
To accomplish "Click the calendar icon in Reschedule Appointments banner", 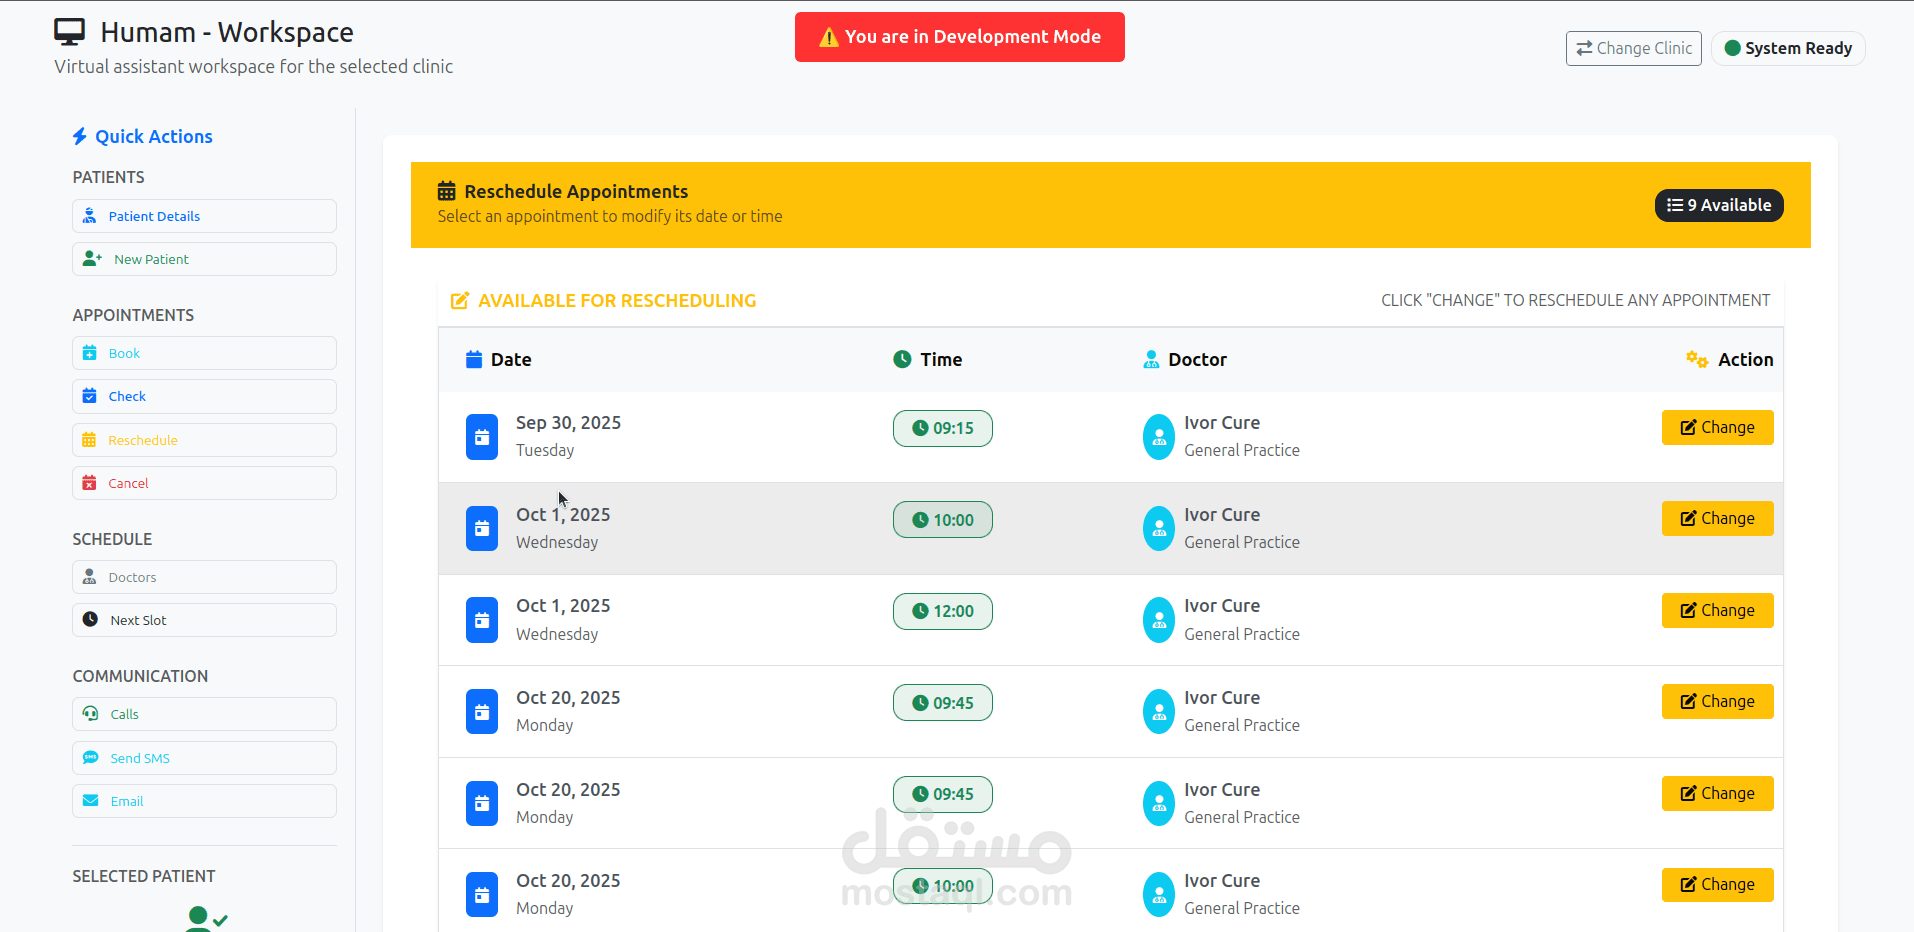I will coord(447,191).
